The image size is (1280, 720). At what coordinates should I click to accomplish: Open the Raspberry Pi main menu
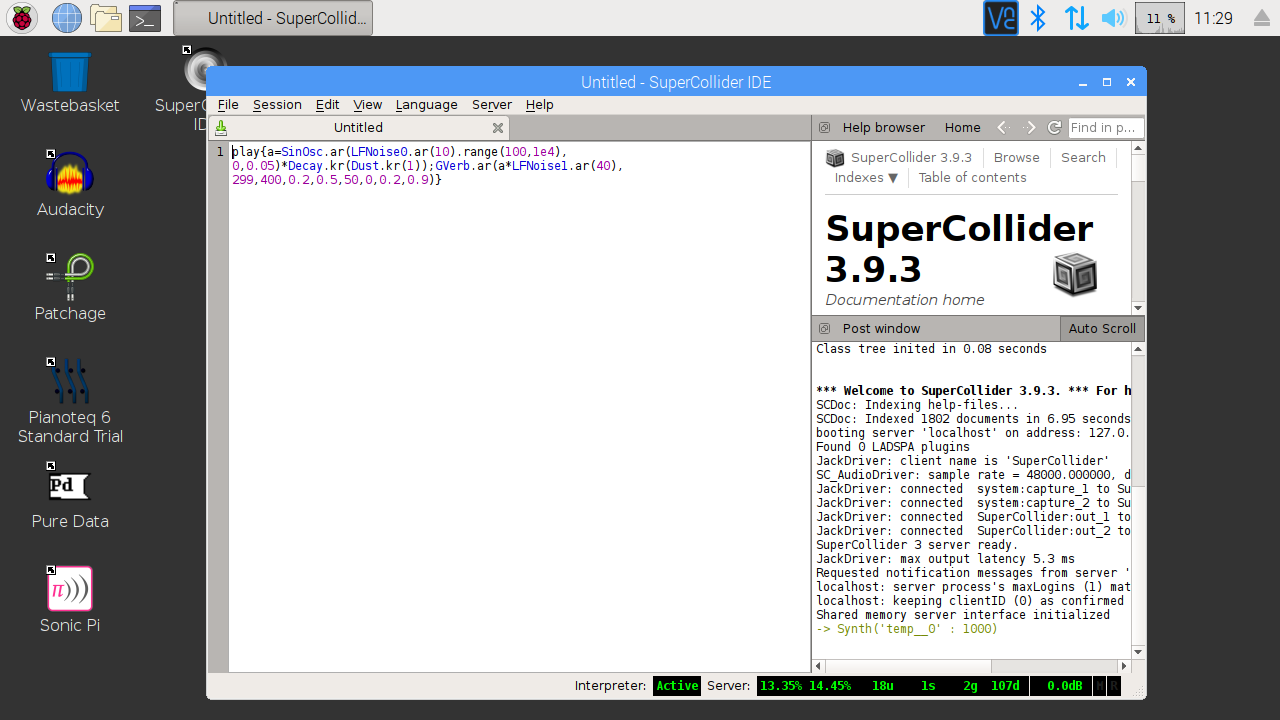[22, 18]
